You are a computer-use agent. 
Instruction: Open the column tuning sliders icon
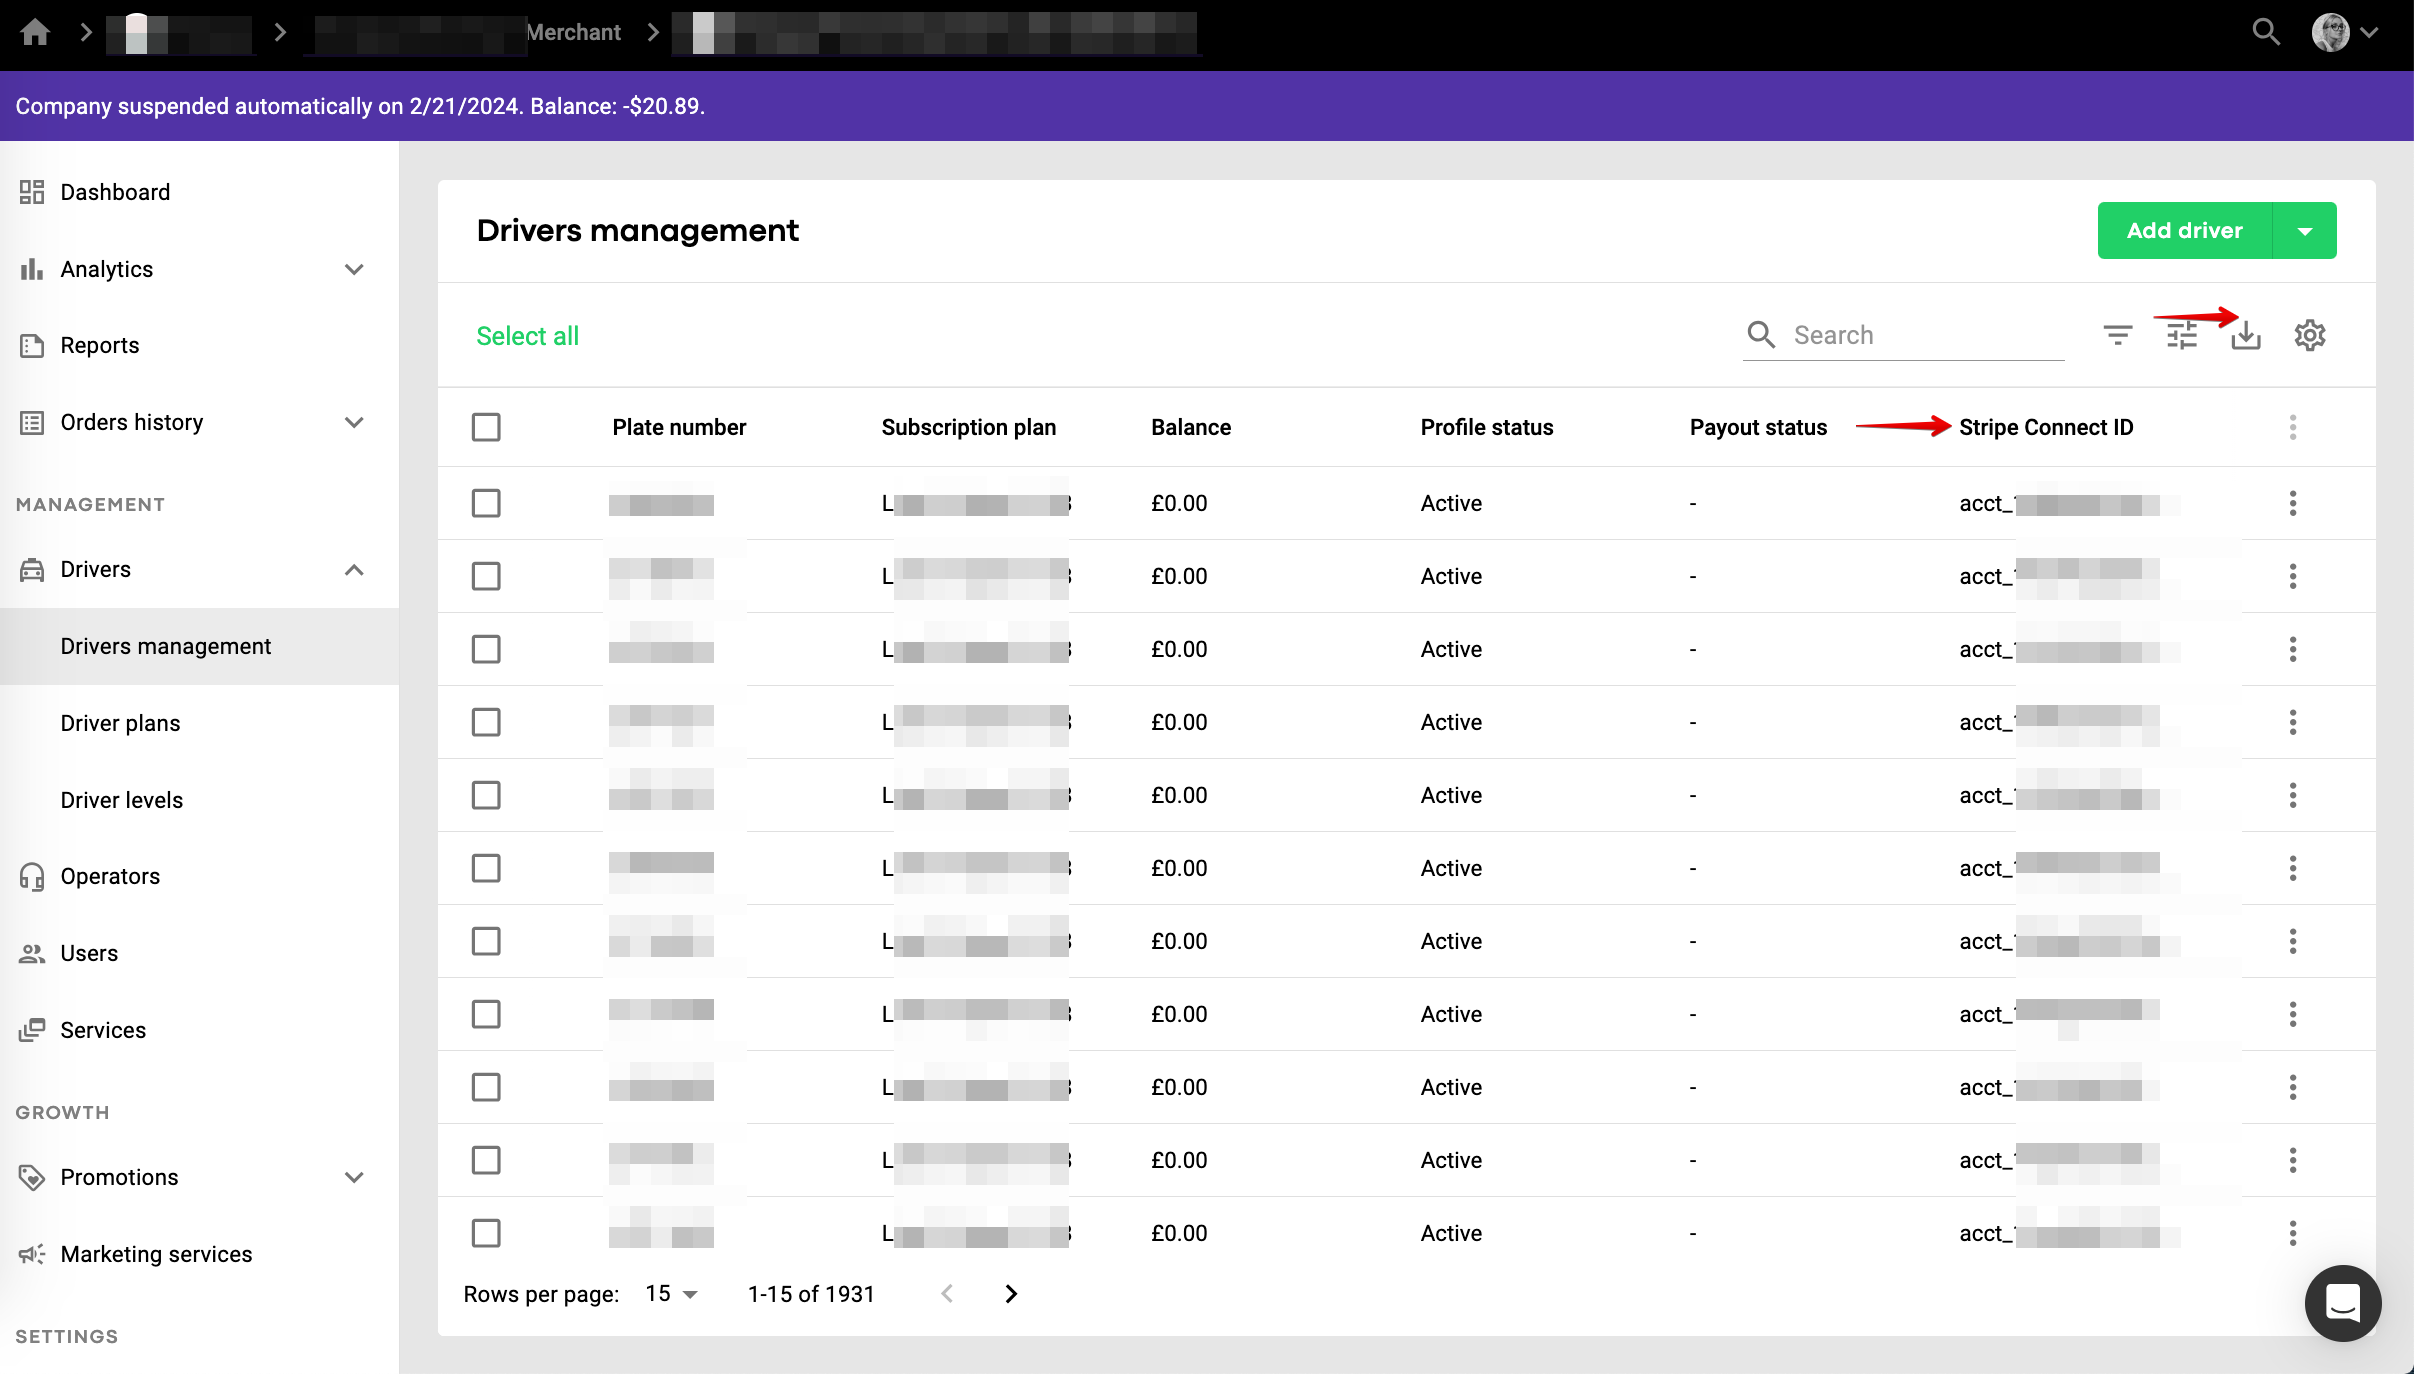[2181, 335]
